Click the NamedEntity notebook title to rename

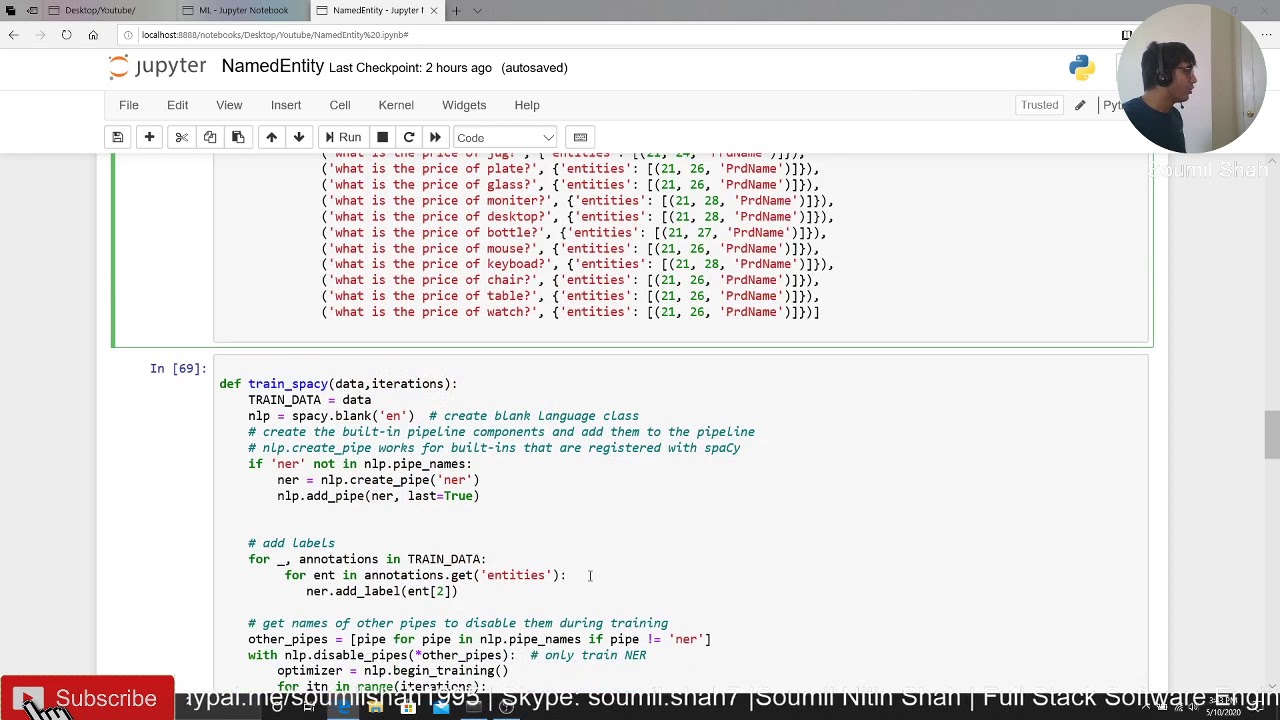coord(272,66)
